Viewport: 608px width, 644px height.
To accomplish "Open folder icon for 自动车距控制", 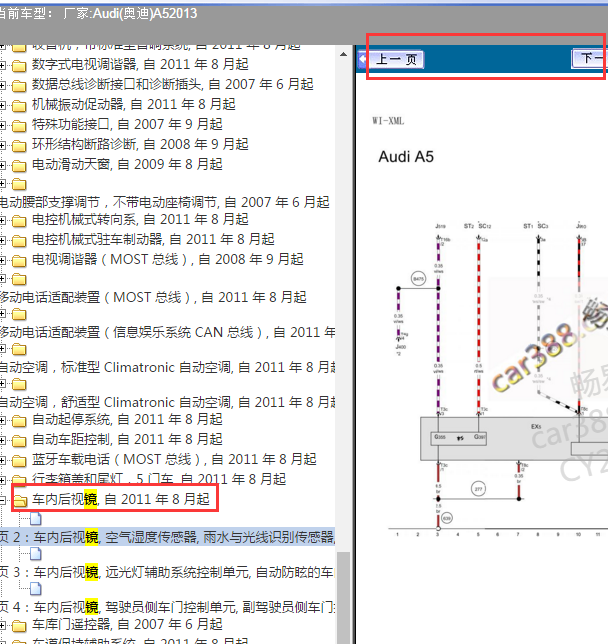I will 19,441.
